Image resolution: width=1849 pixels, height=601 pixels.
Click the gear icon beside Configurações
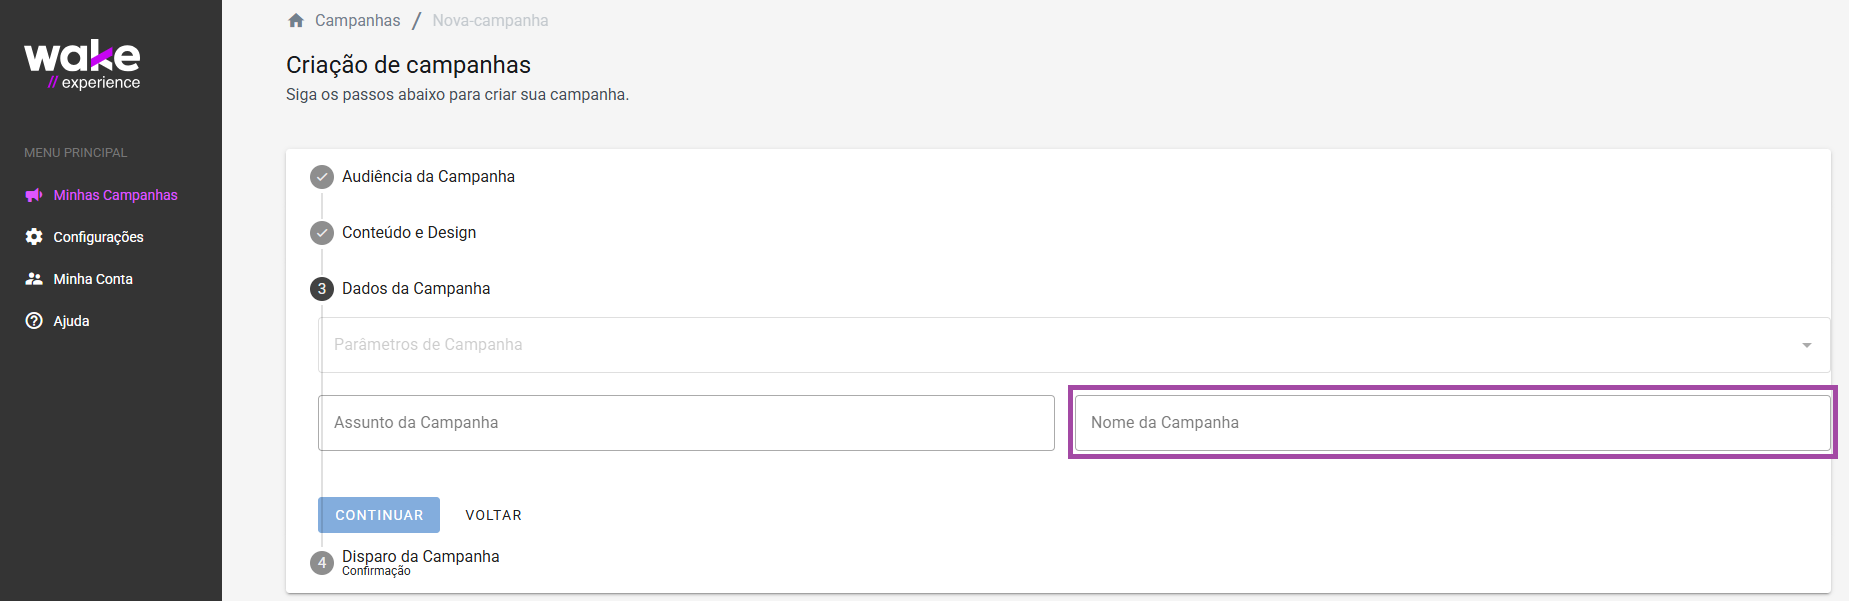[x=34, y=237]
